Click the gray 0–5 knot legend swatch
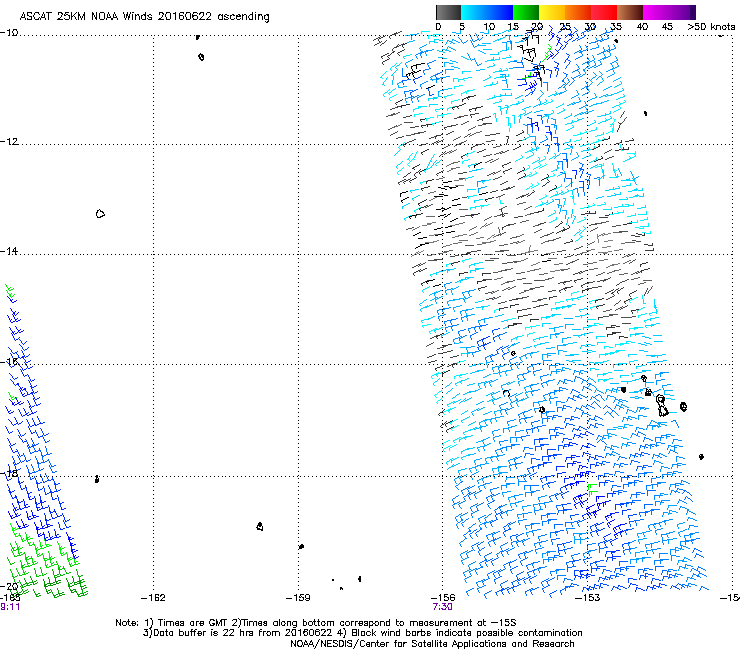Viewport: 740px width, 650px height. [448, 12]
